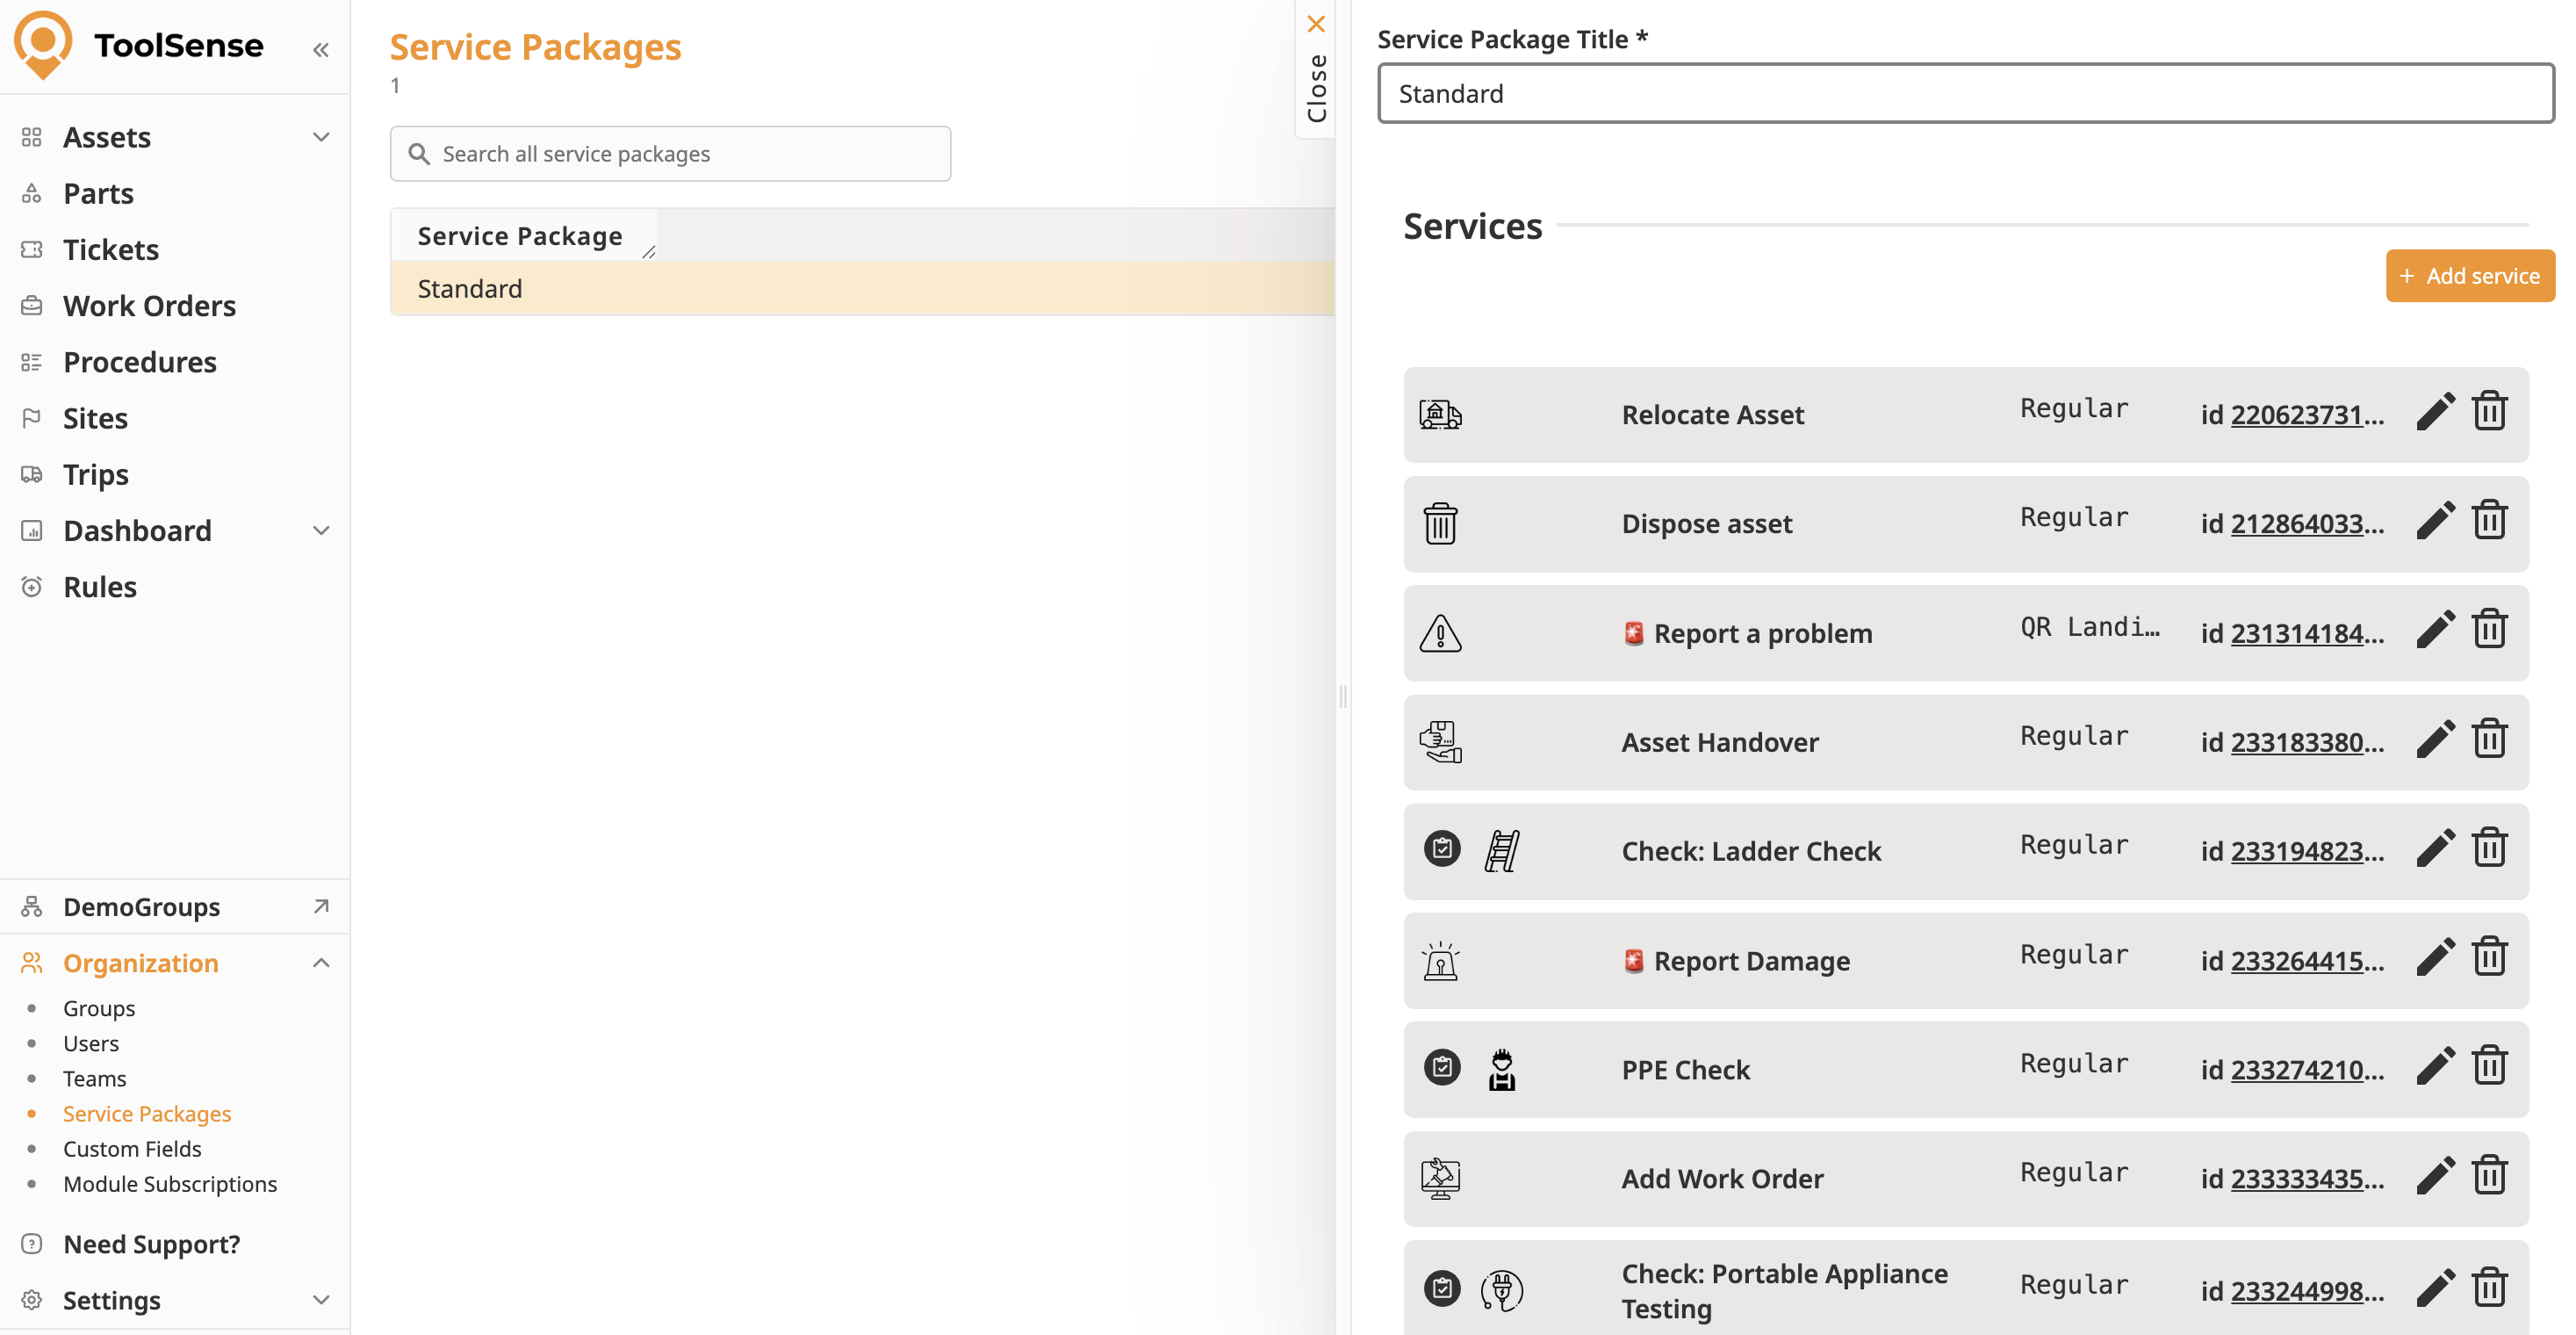Image resolution: width=2576 pixels, height=1335 pixels.
Task: Expand the Settings menu
Action: click(320, 1300)
